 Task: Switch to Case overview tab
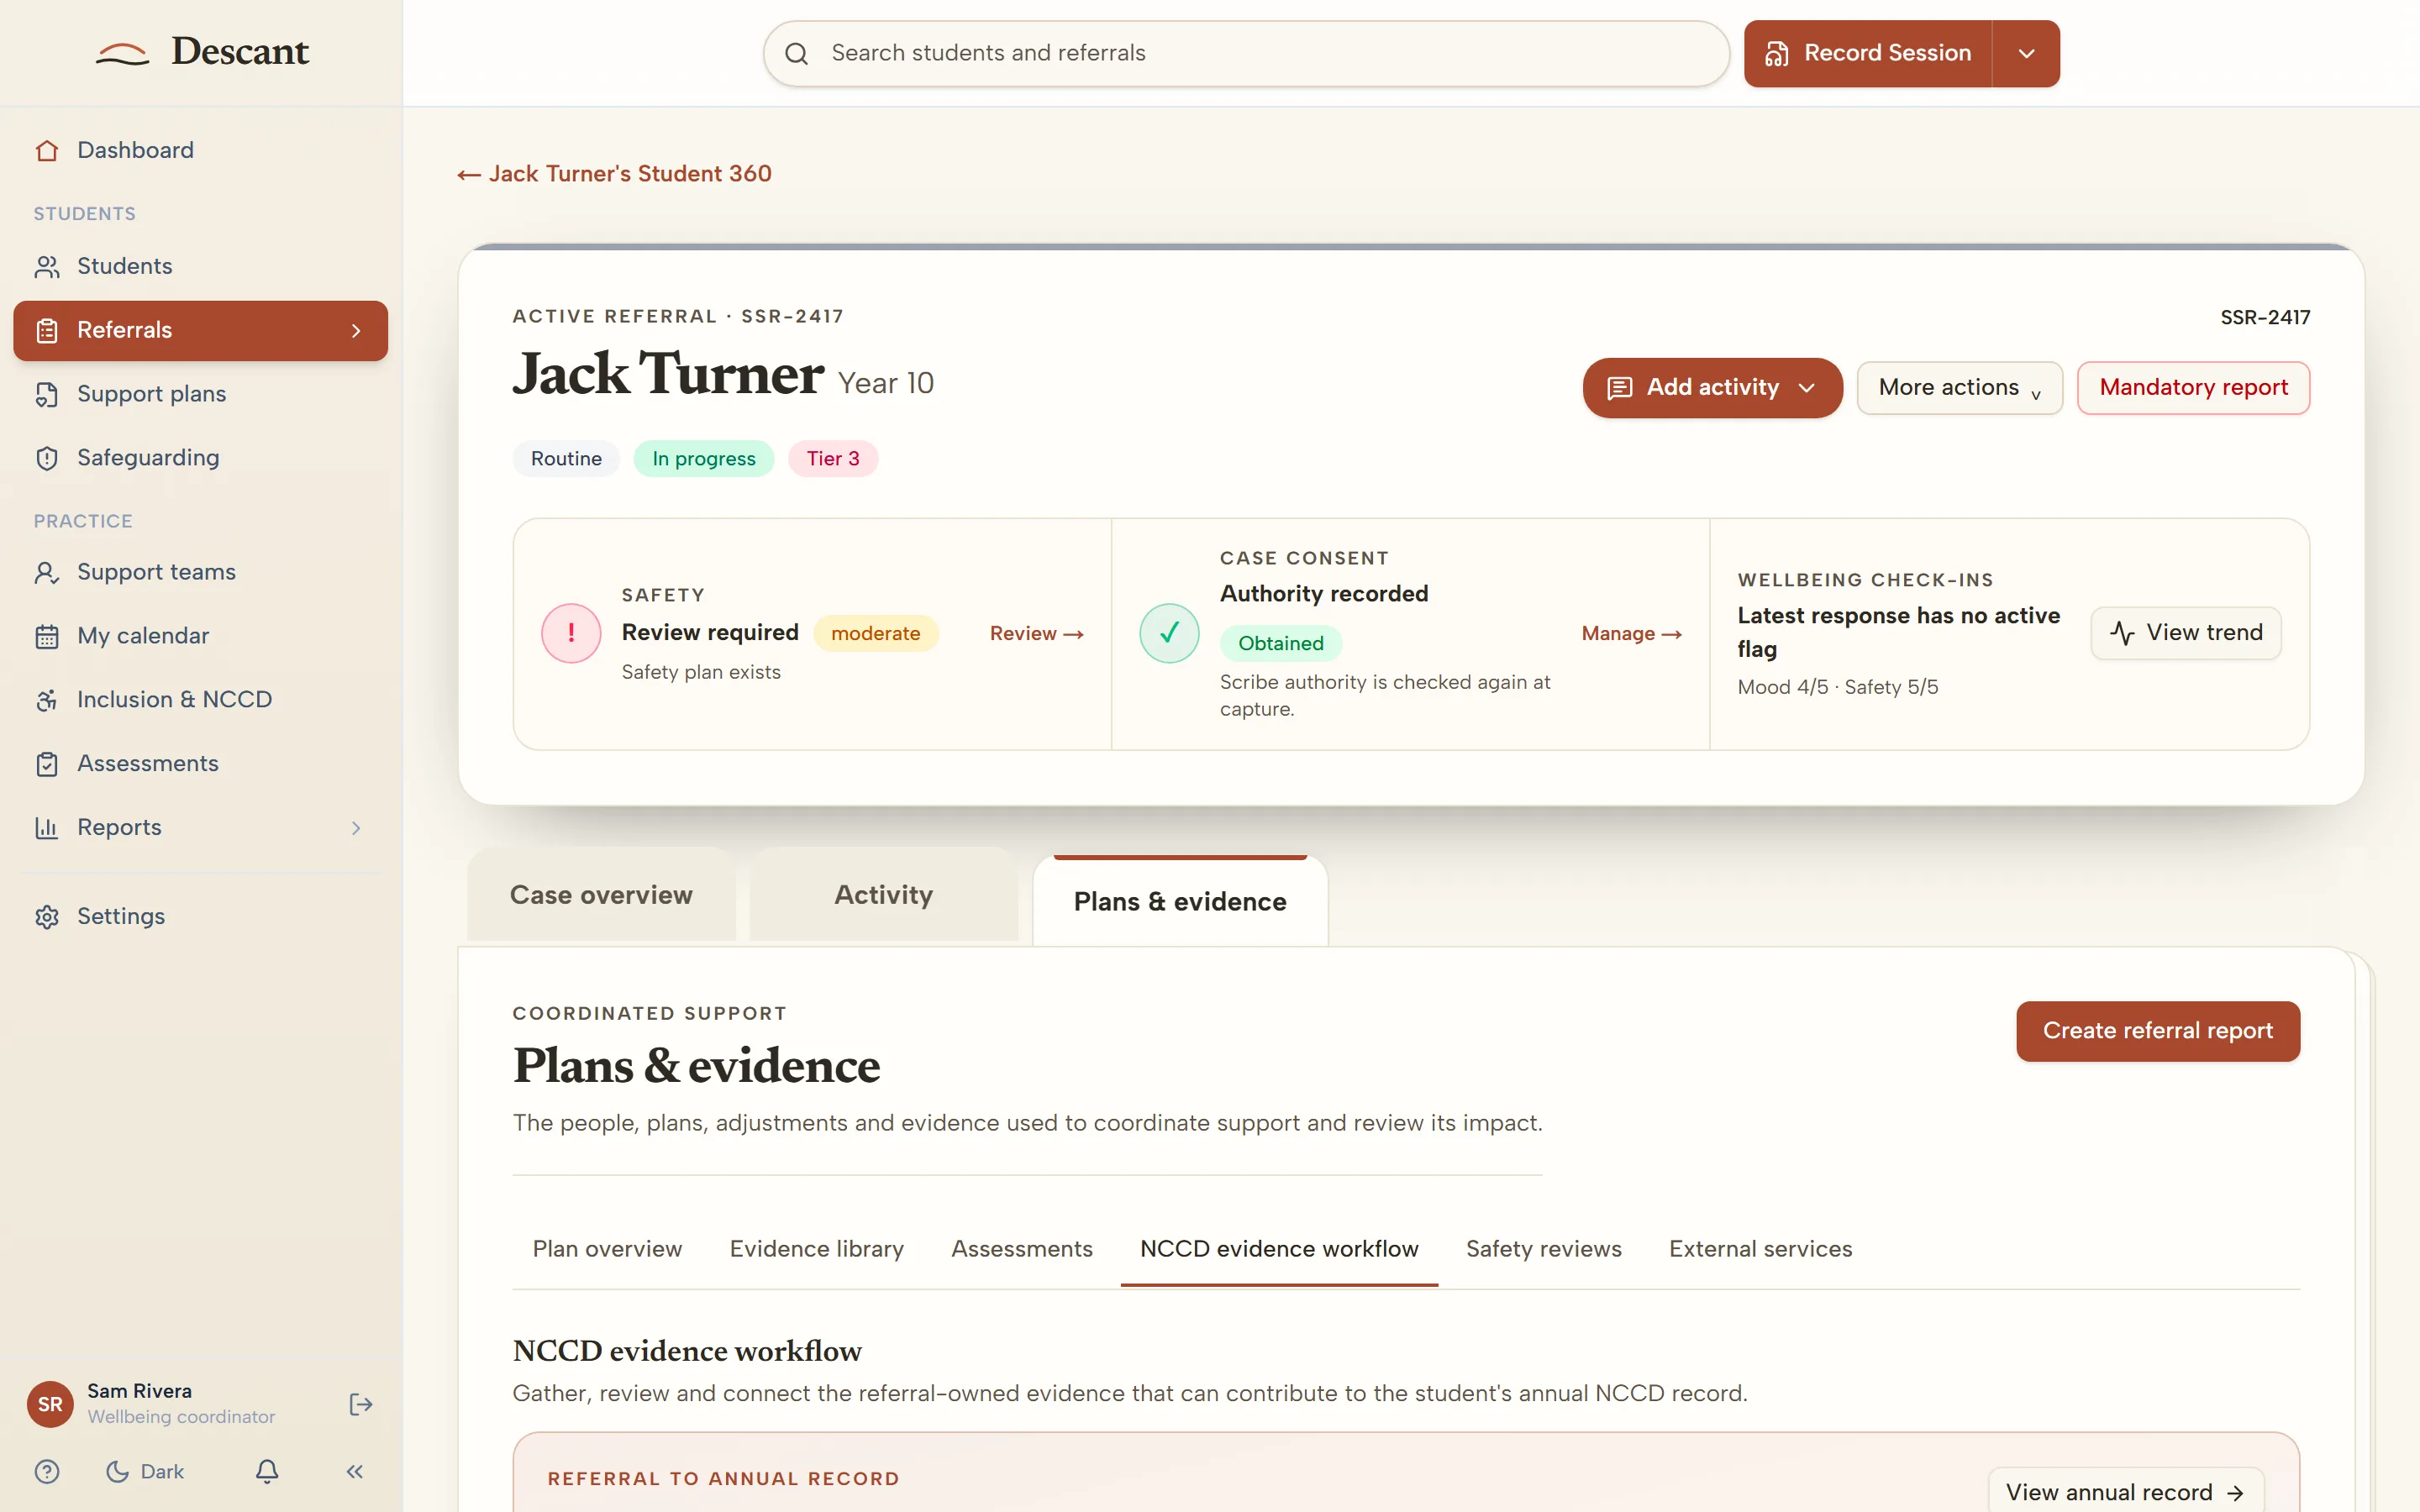601,895
